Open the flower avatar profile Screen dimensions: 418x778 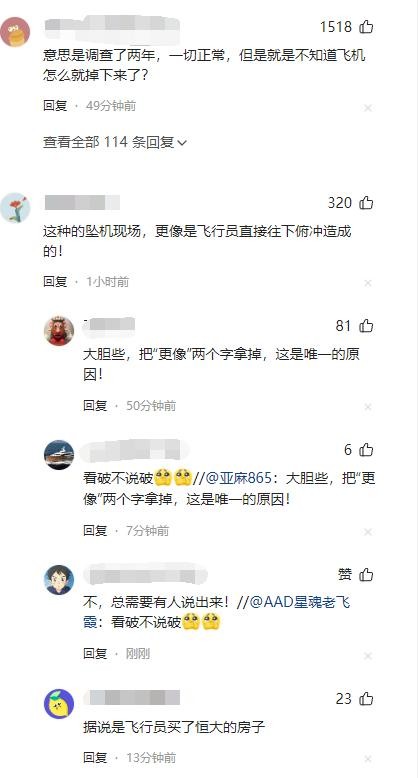(x=15, y=207)
